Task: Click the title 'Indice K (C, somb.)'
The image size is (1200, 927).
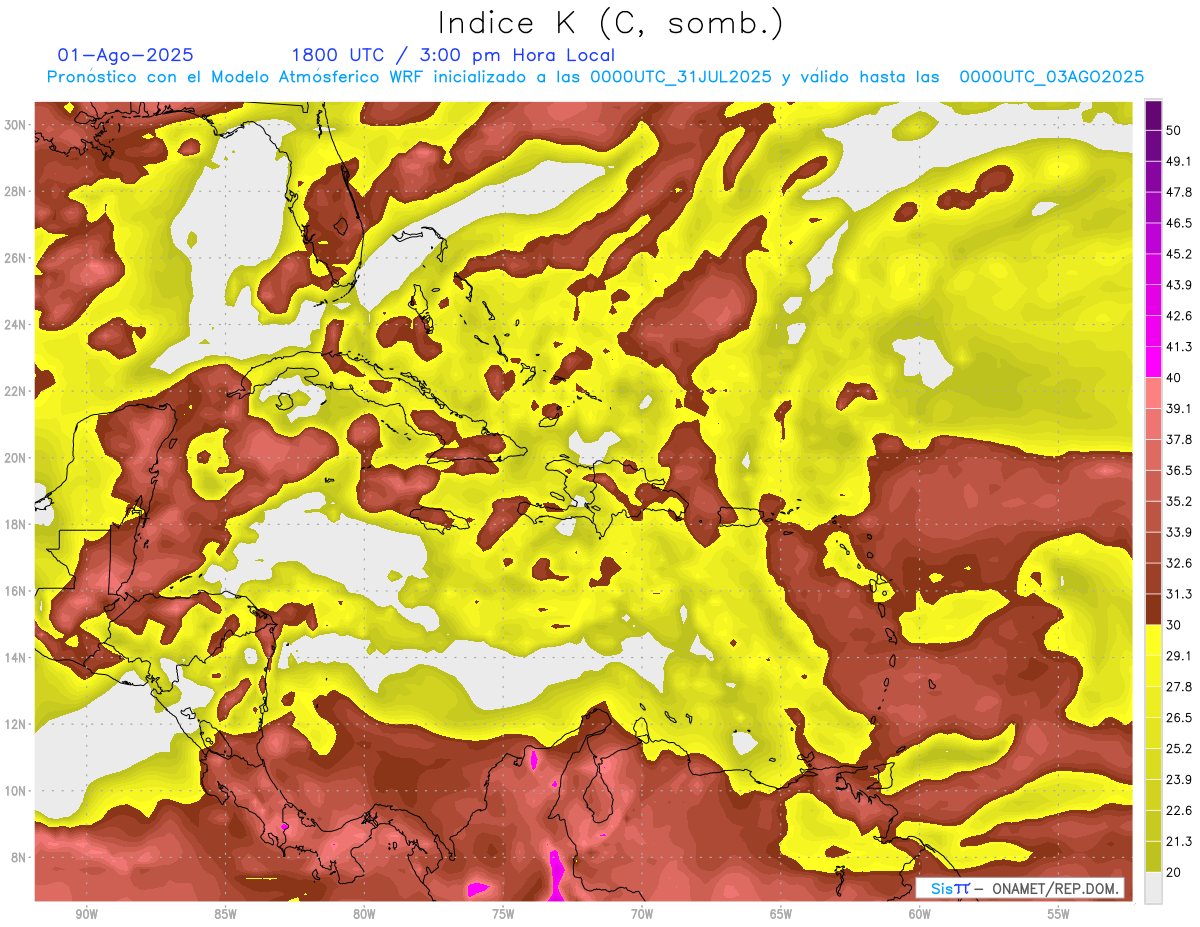Action: click(610, 23)
